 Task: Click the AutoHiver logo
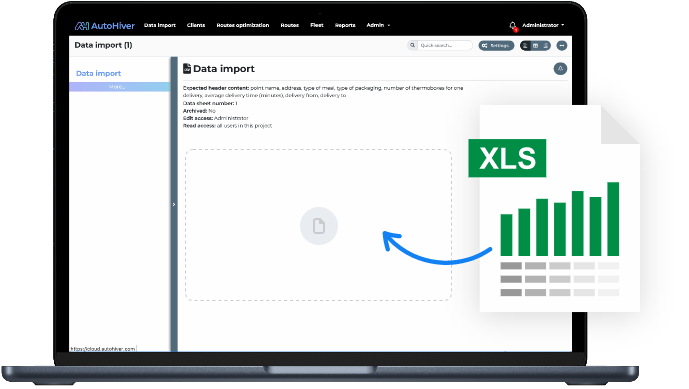pos(105,26)
